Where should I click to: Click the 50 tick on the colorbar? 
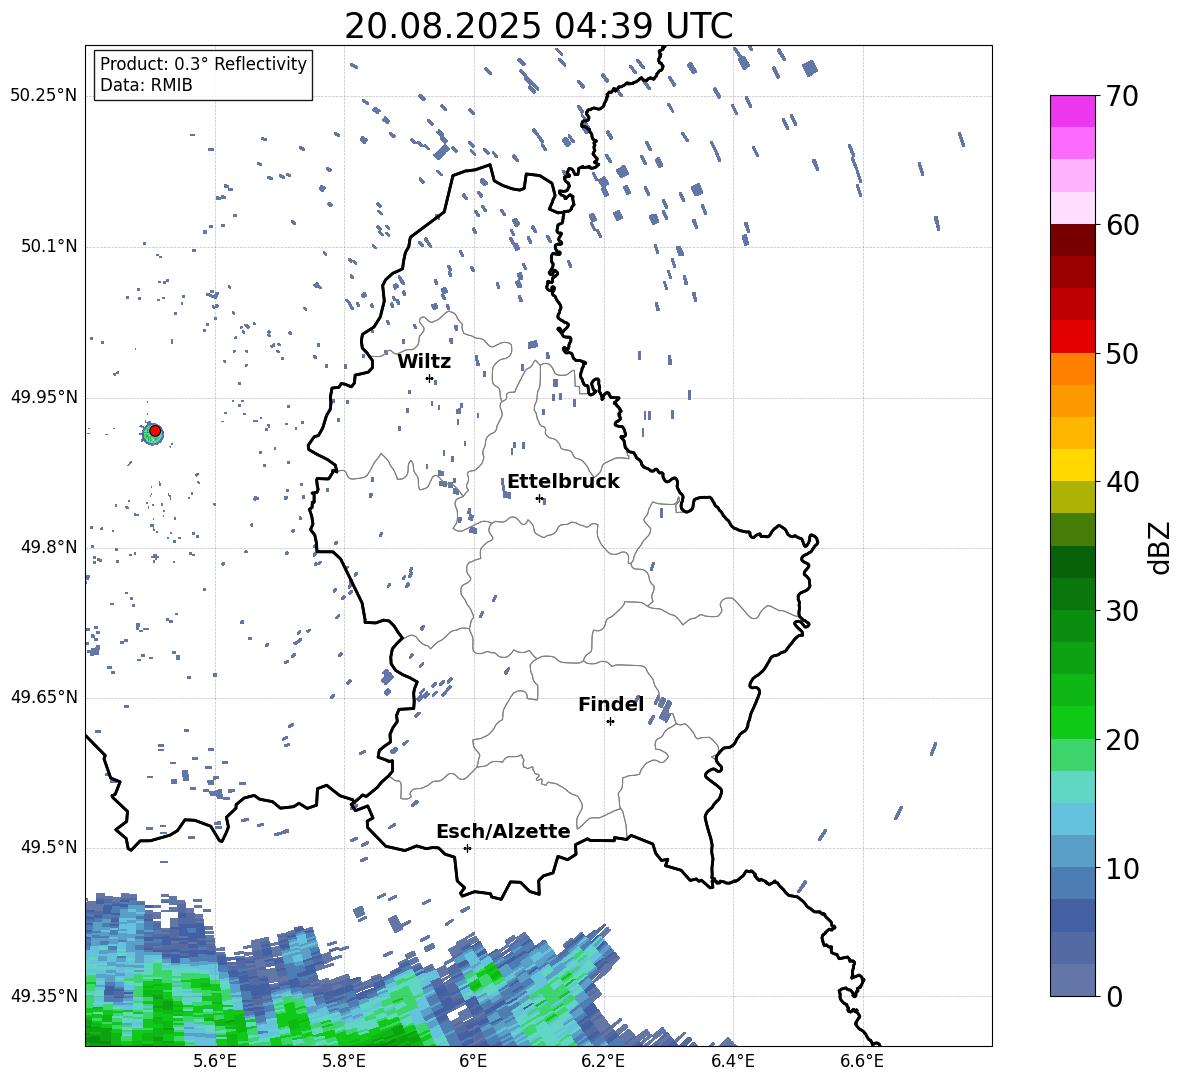(1123, 354)
